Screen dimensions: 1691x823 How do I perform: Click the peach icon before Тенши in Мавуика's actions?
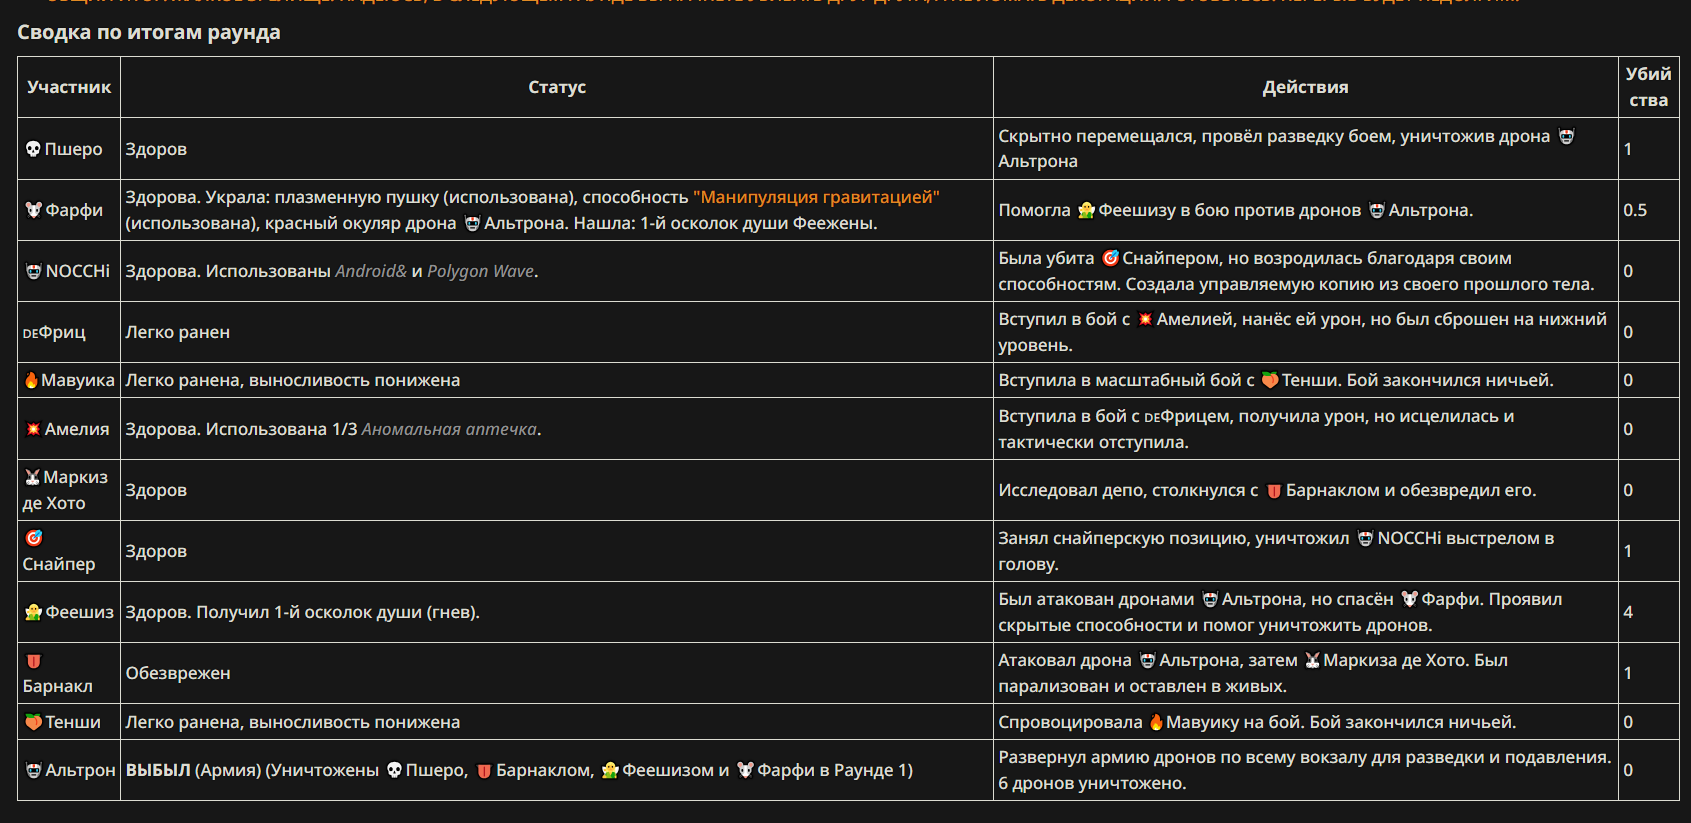point(1270,380)
